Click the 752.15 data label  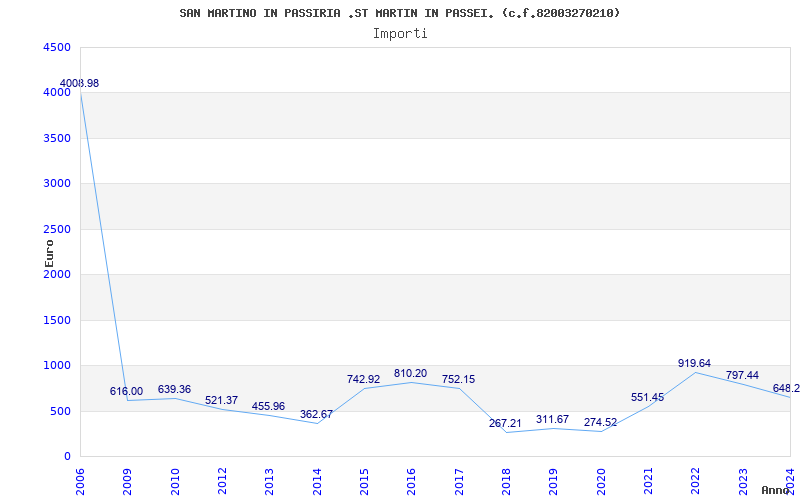(x=458, y=379)
